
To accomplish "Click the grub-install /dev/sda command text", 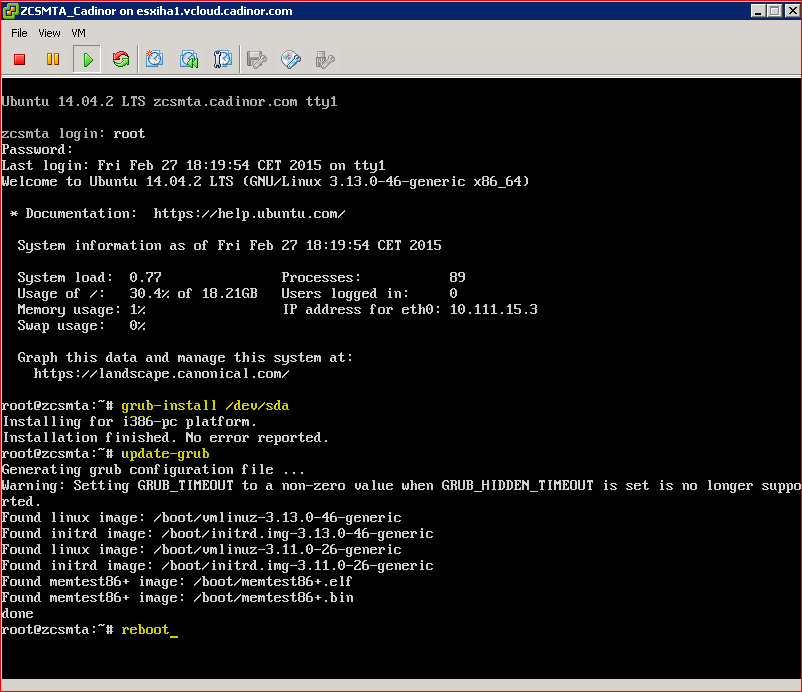I will click(205, 406).
